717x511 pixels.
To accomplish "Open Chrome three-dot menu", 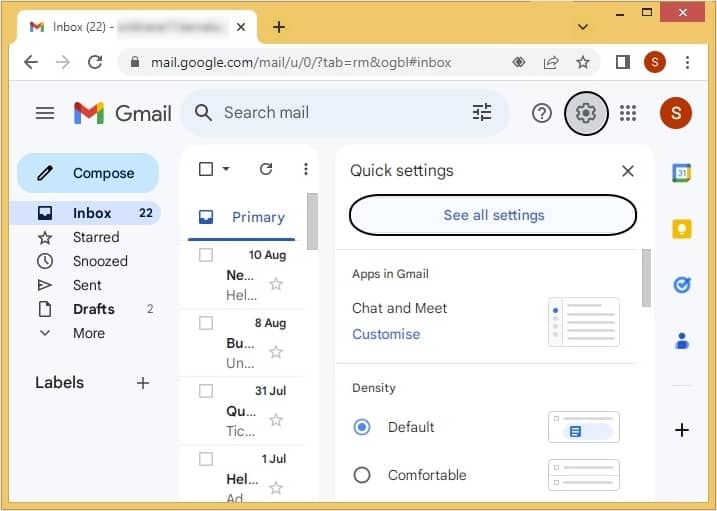I will coord(687,62).
